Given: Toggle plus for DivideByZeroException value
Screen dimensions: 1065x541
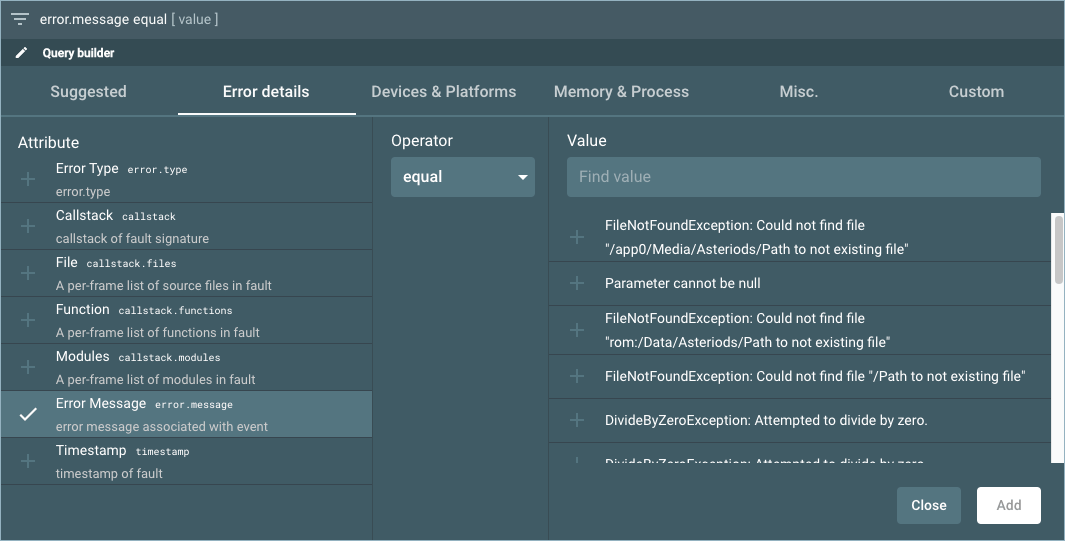Looking at the screenshot, I should coord(577,421).
